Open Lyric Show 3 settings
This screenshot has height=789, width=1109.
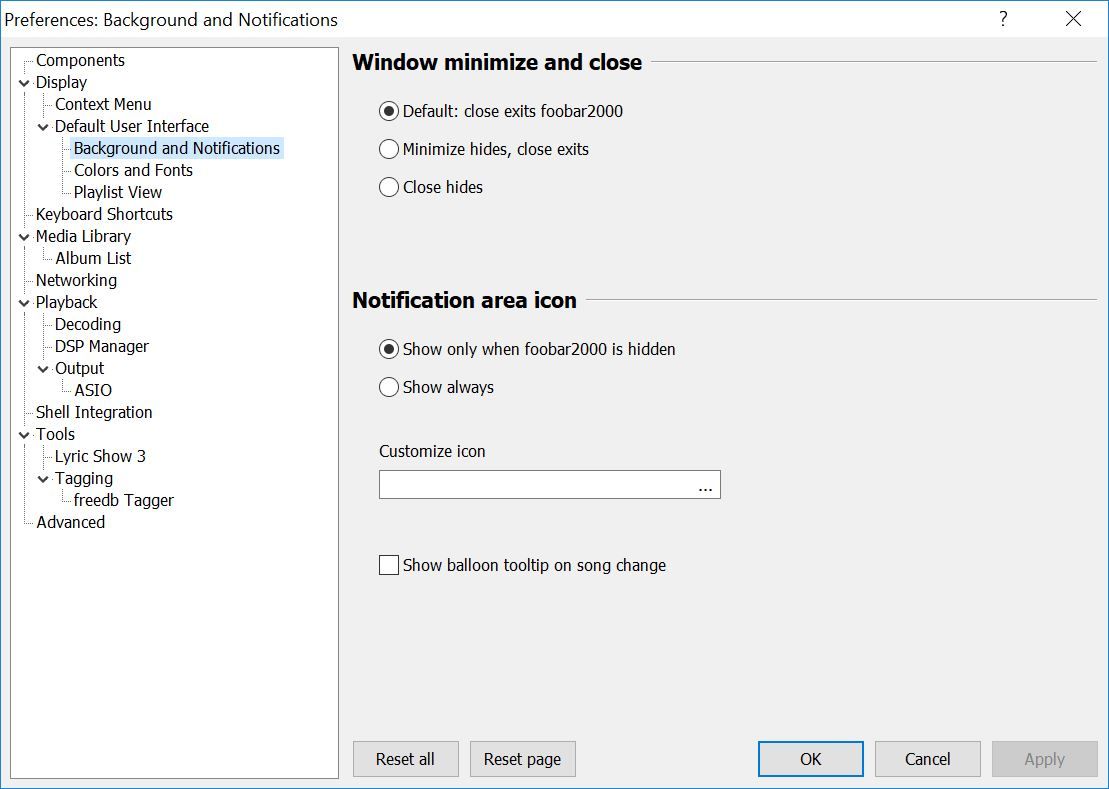click(100, 456)
